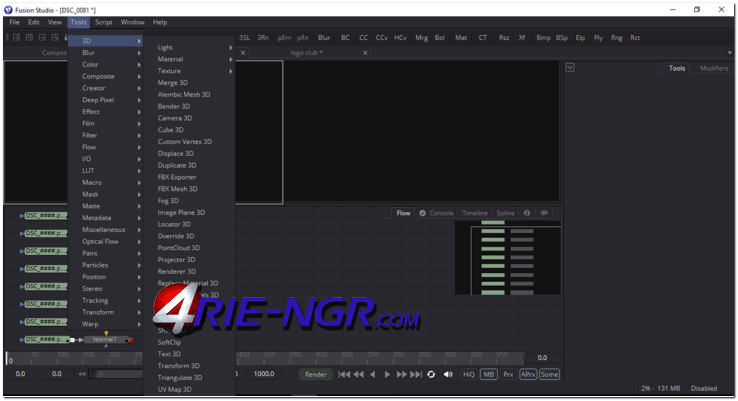
Task: Add the Transform (Xf) tool
Action: click(x=521, y=38)
